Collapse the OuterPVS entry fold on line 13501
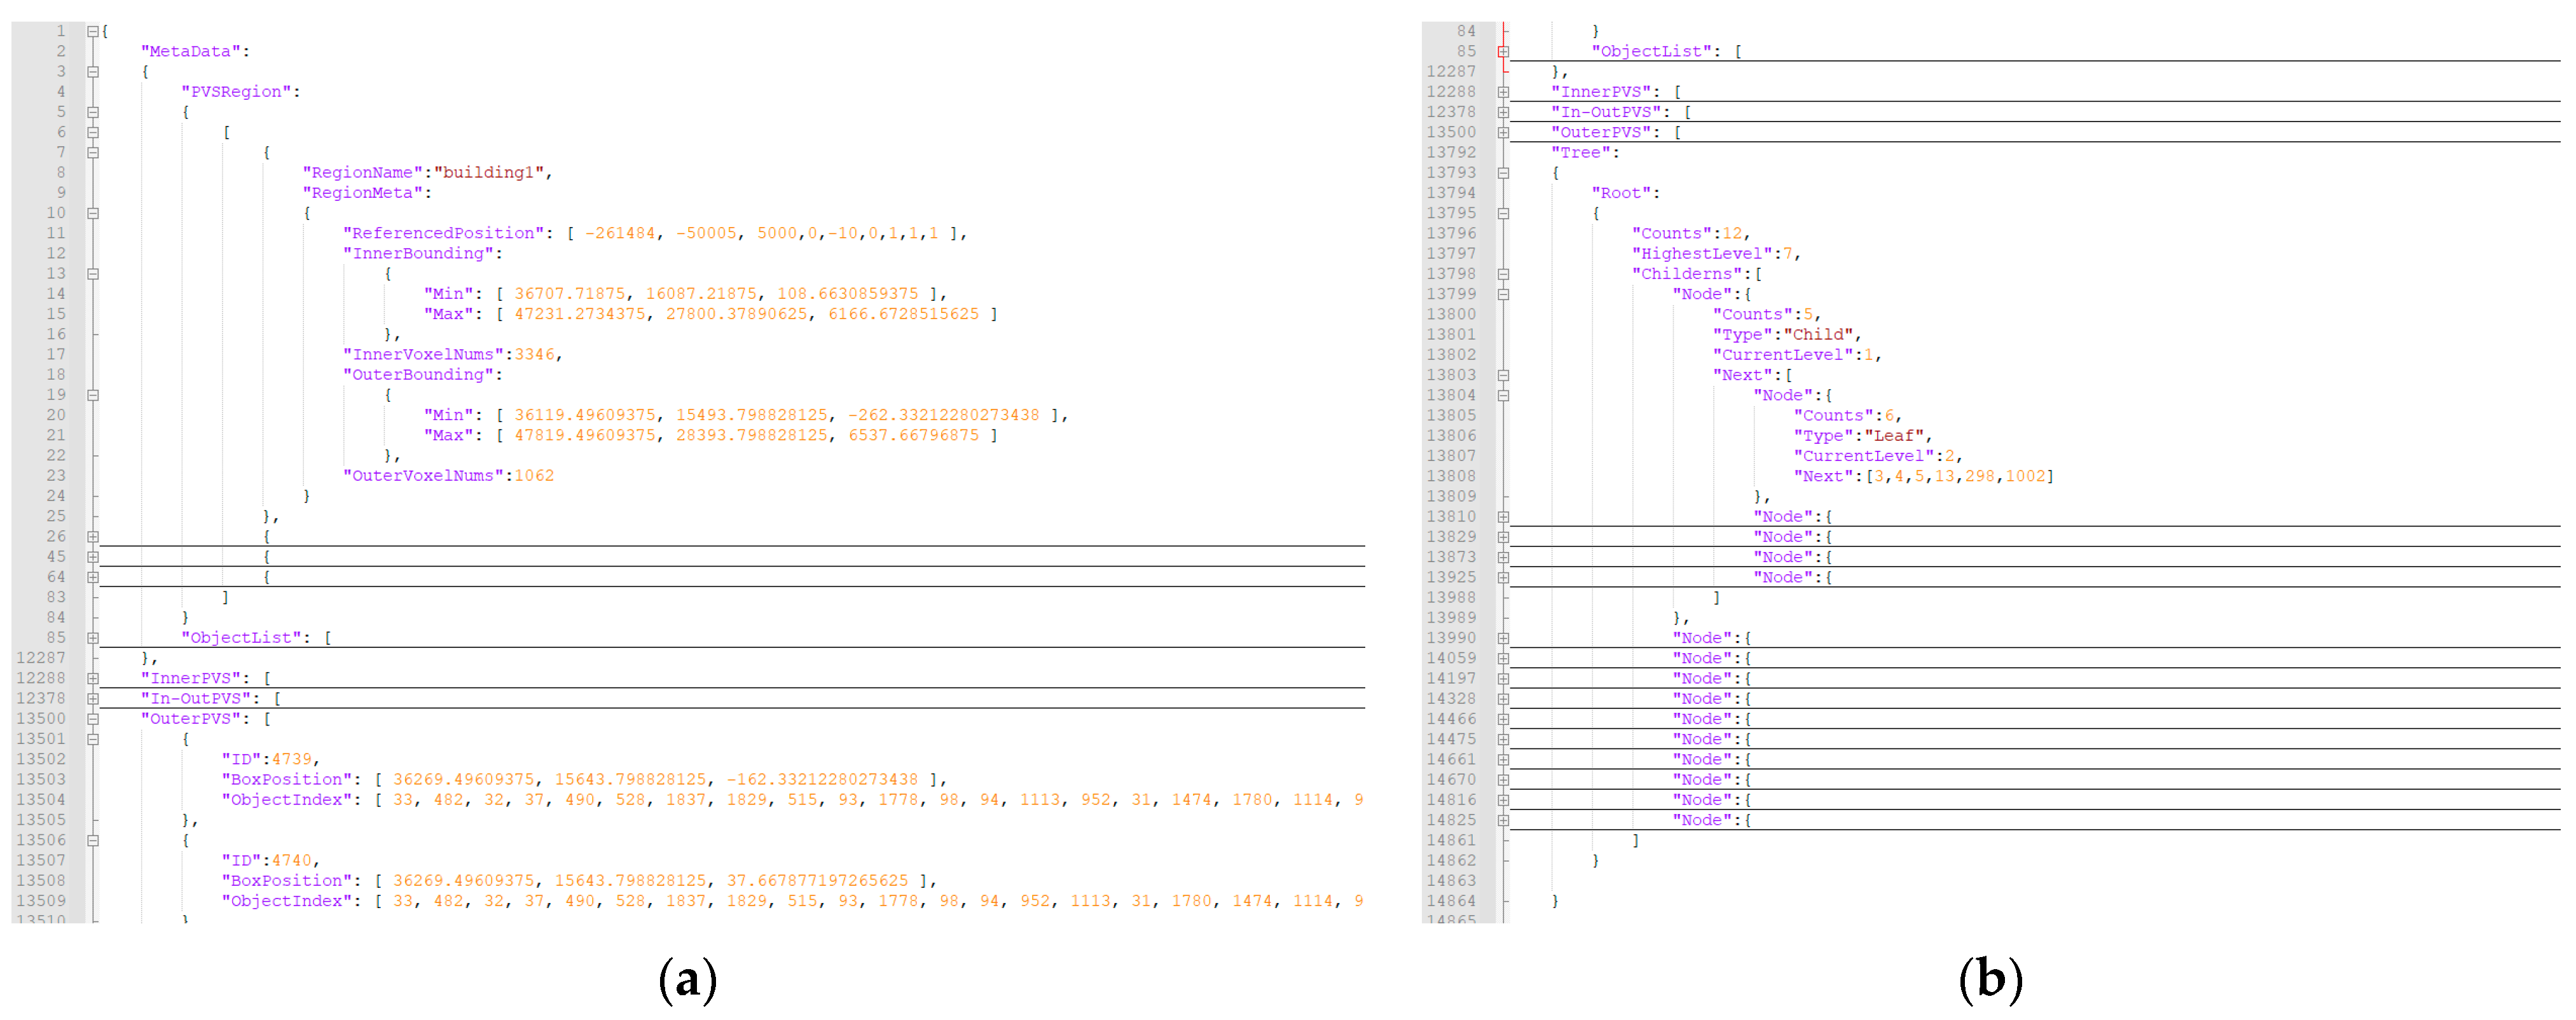This screenshot has height=1020, width=2576. pyautogui.click(x=93, y=739)
